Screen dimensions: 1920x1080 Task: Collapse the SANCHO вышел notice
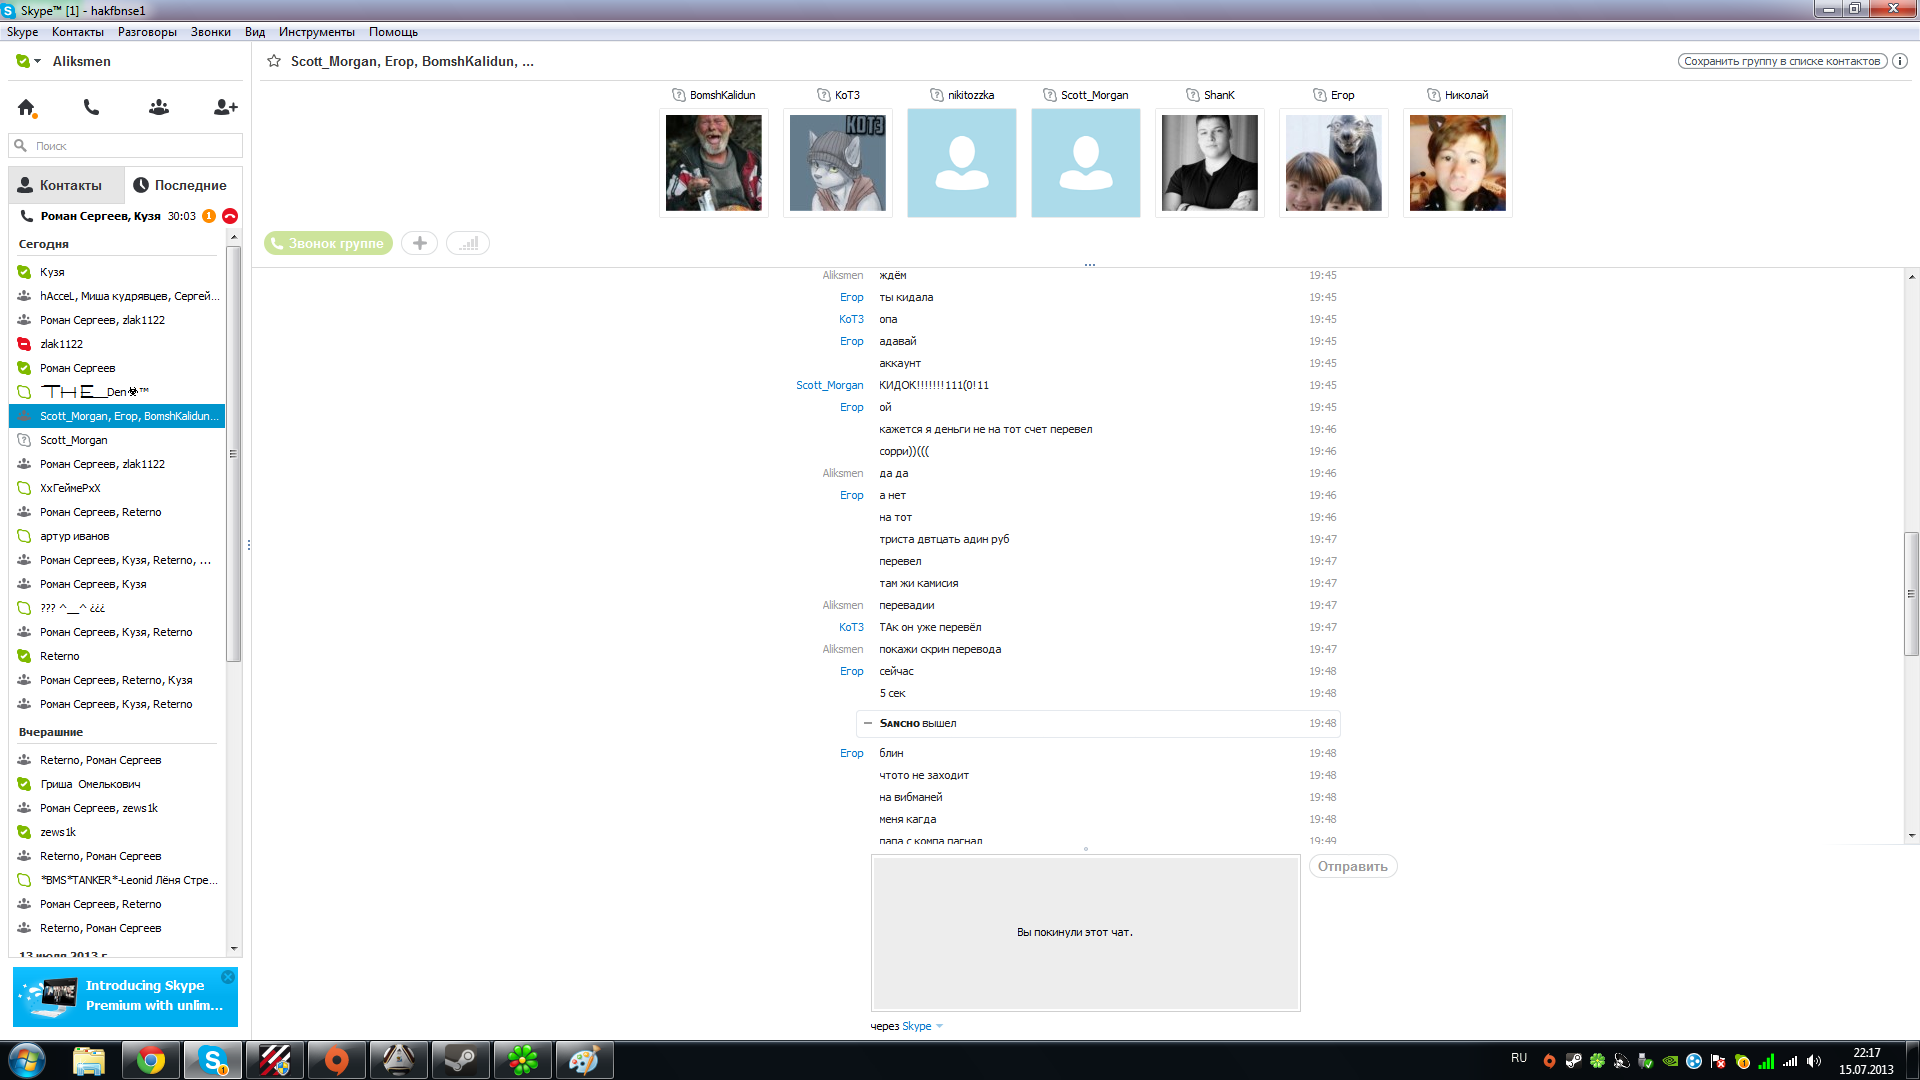coord(867,723)
